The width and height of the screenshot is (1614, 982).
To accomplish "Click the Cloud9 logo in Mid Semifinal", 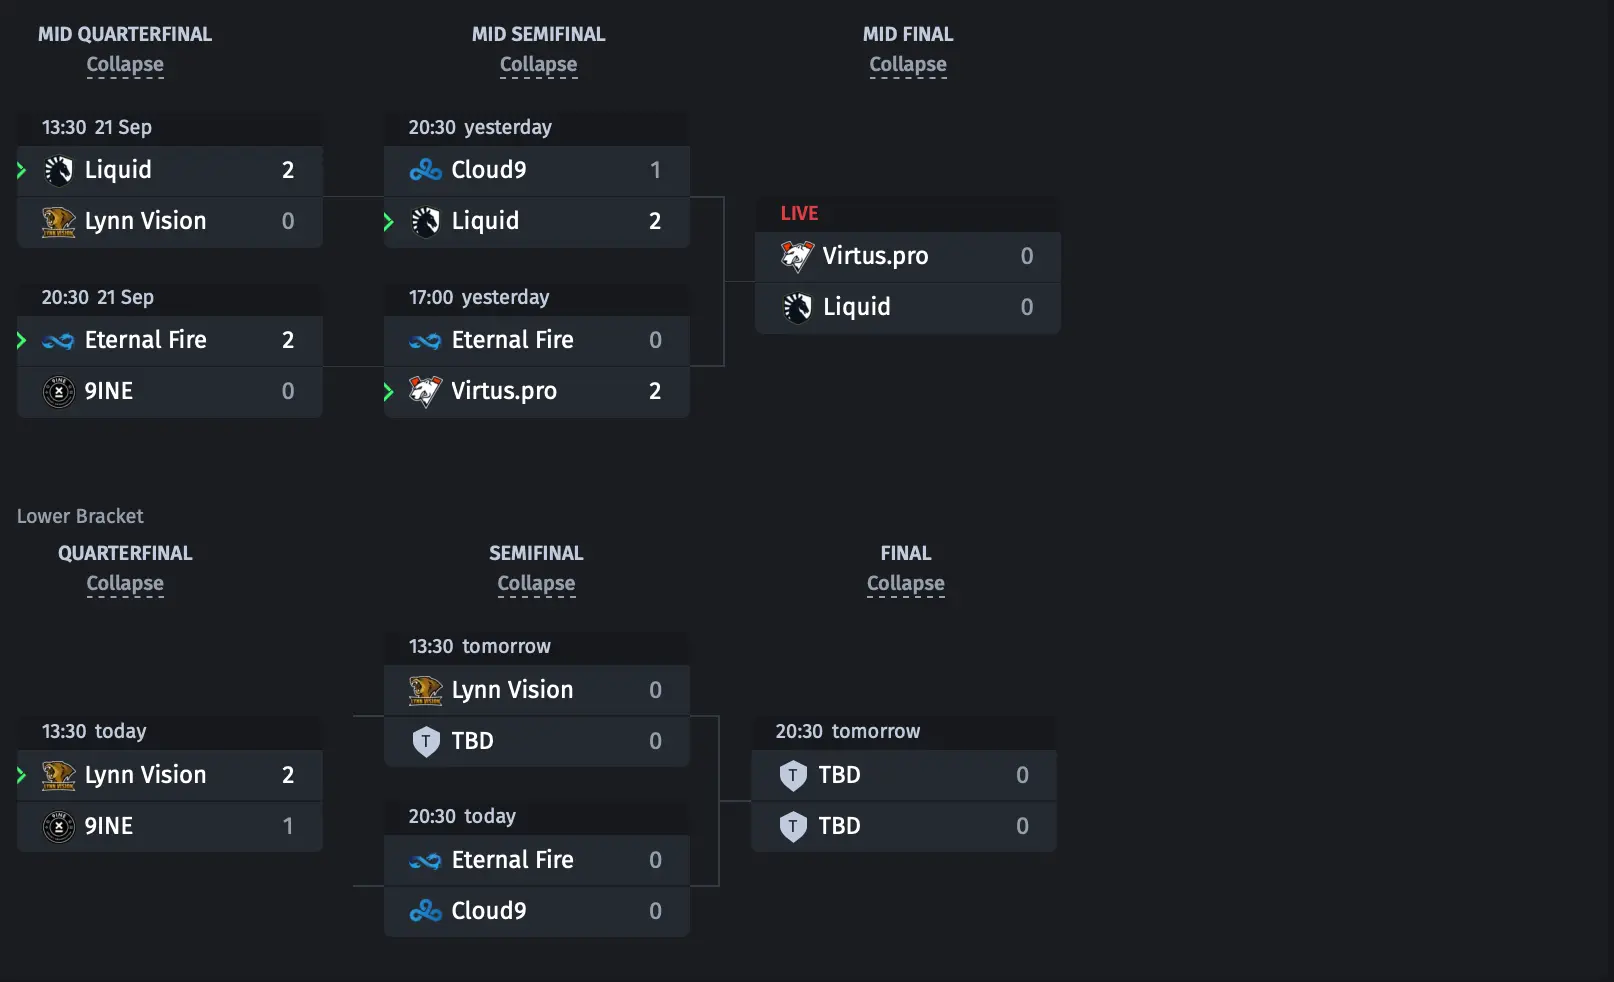I will coord(425,171).
